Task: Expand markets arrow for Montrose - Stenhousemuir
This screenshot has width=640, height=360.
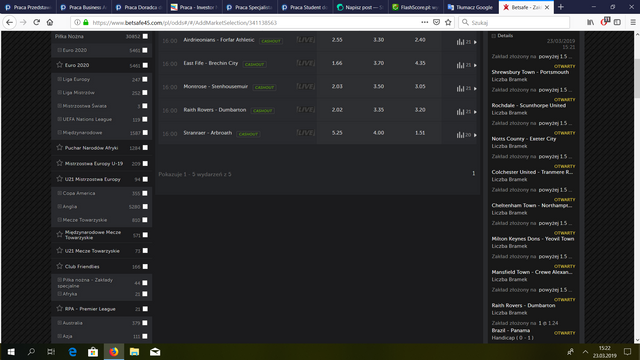Action: [x=475, y=89]
